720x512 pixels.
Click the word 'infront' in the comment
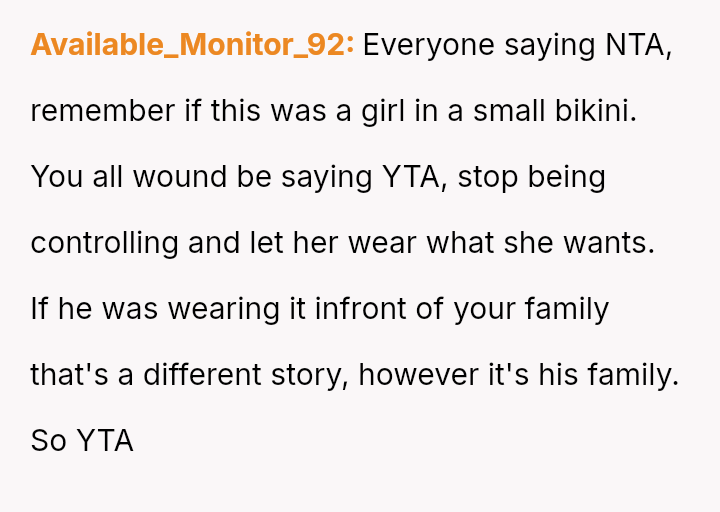[360, 309]
